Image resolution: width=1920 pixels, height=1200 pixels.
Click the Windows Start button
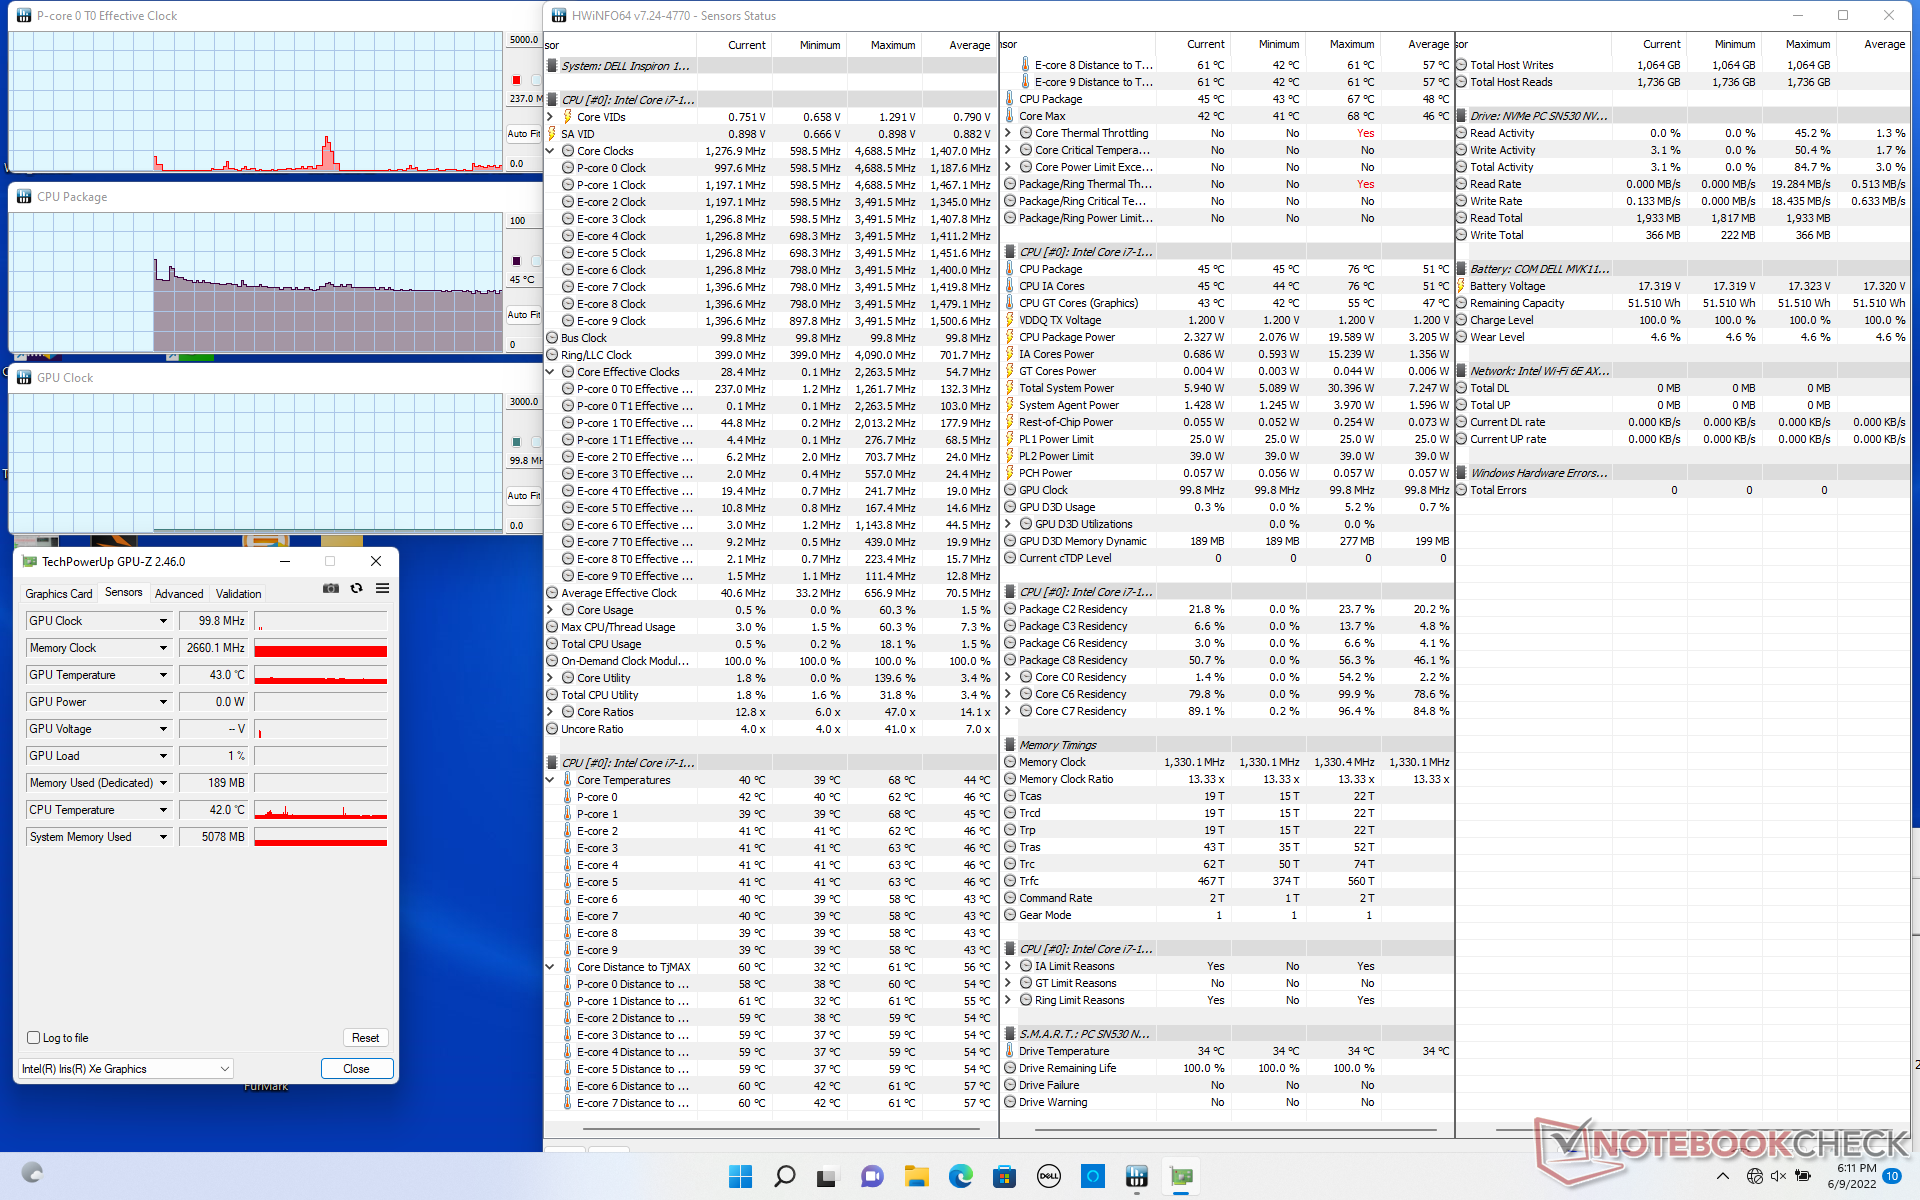click(x=740, y=1177)
